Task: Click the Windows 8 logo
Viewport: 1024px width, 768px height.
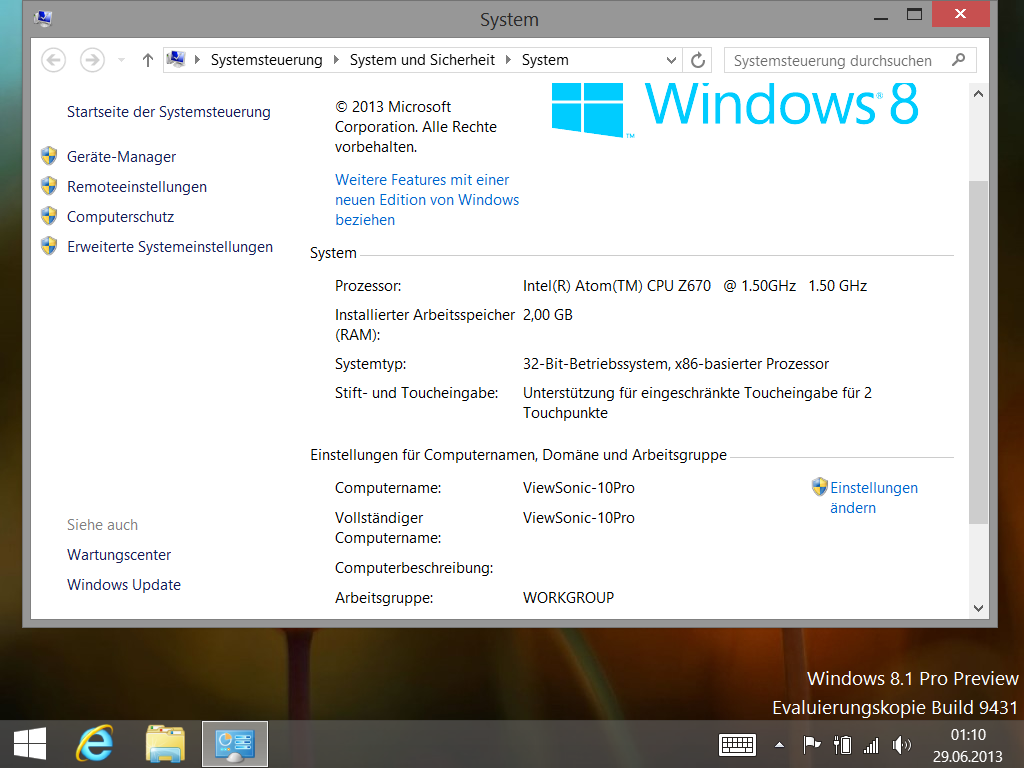Action: (x=735, y=108)
